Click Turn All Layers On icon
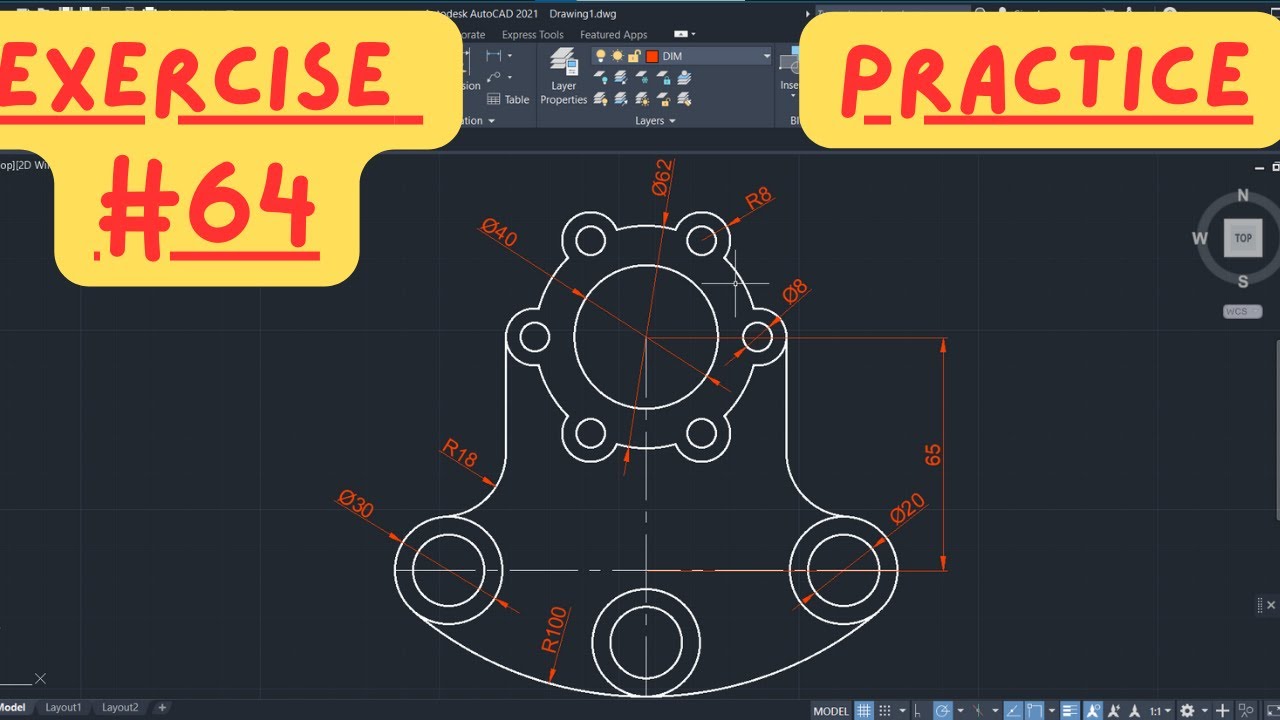The height and width of the screenshot is (720, 1280). click(601, 98)
